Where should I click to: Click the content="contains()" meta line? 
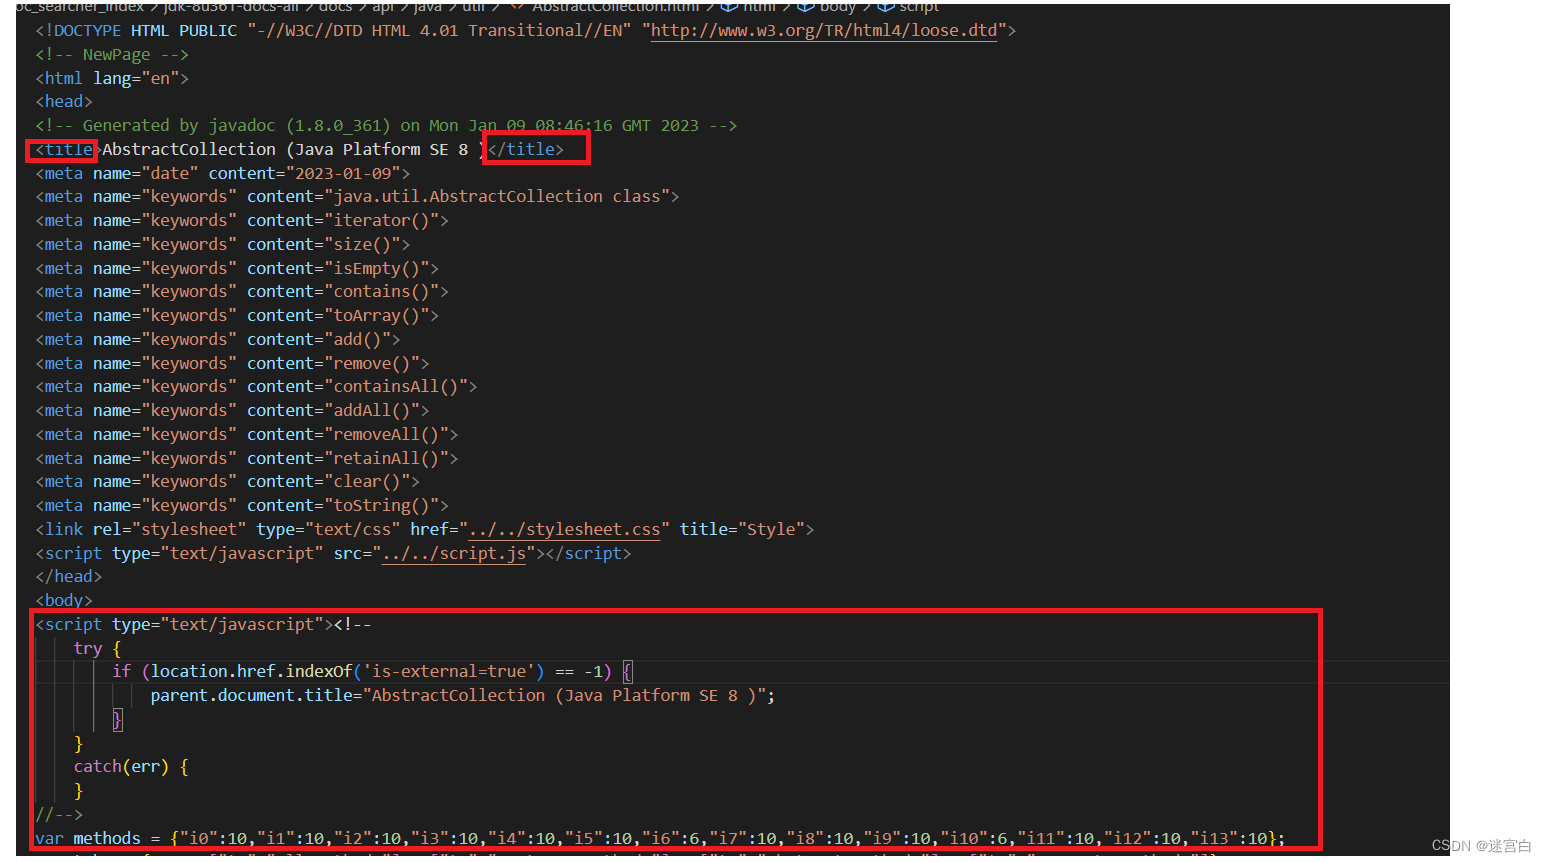pyautogui.click(x=242, y=291)
